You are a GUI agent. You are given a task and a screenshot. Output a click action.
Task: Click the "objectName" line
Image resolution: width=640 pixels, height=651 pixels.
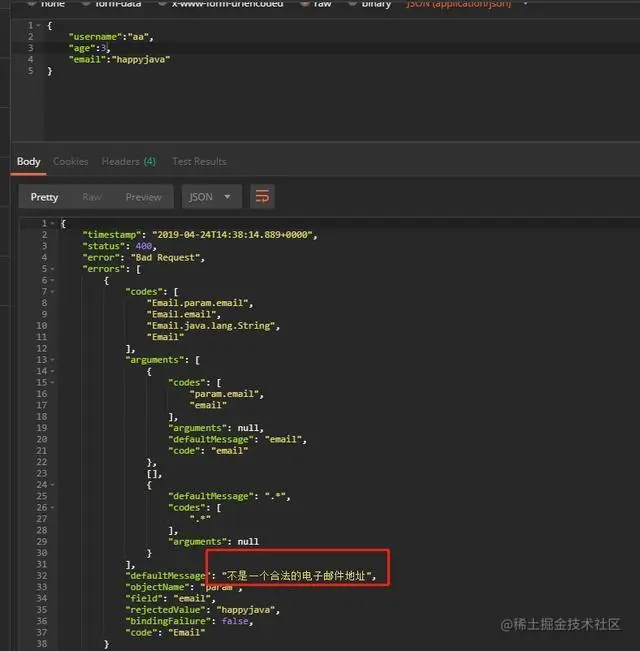[x=184, y=587]
